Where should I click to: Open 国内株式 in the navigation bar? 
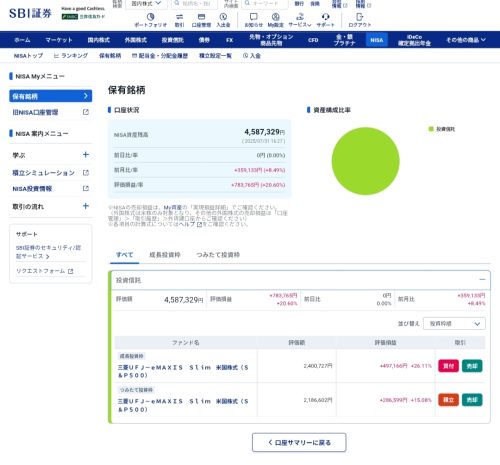click(98, 40)
